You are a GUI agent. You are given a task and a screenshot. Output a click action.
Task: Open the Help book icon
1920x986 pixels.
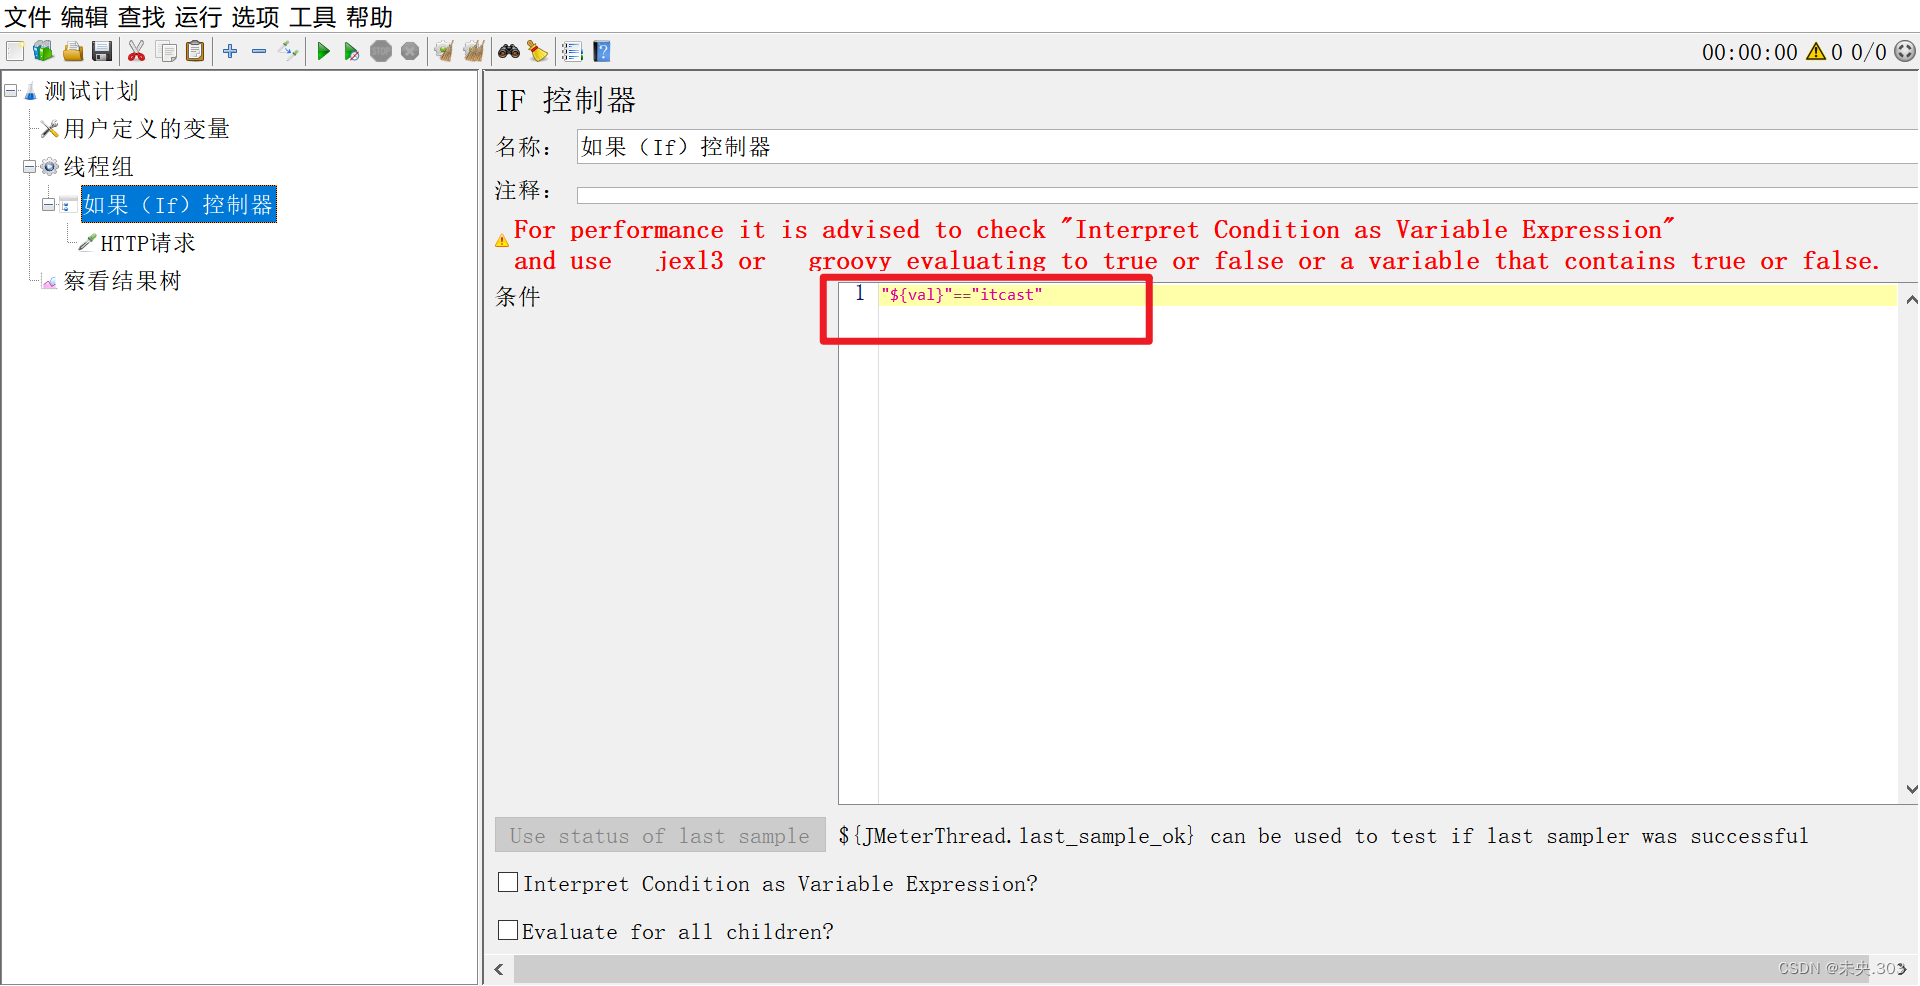click(x=602, y=51)
